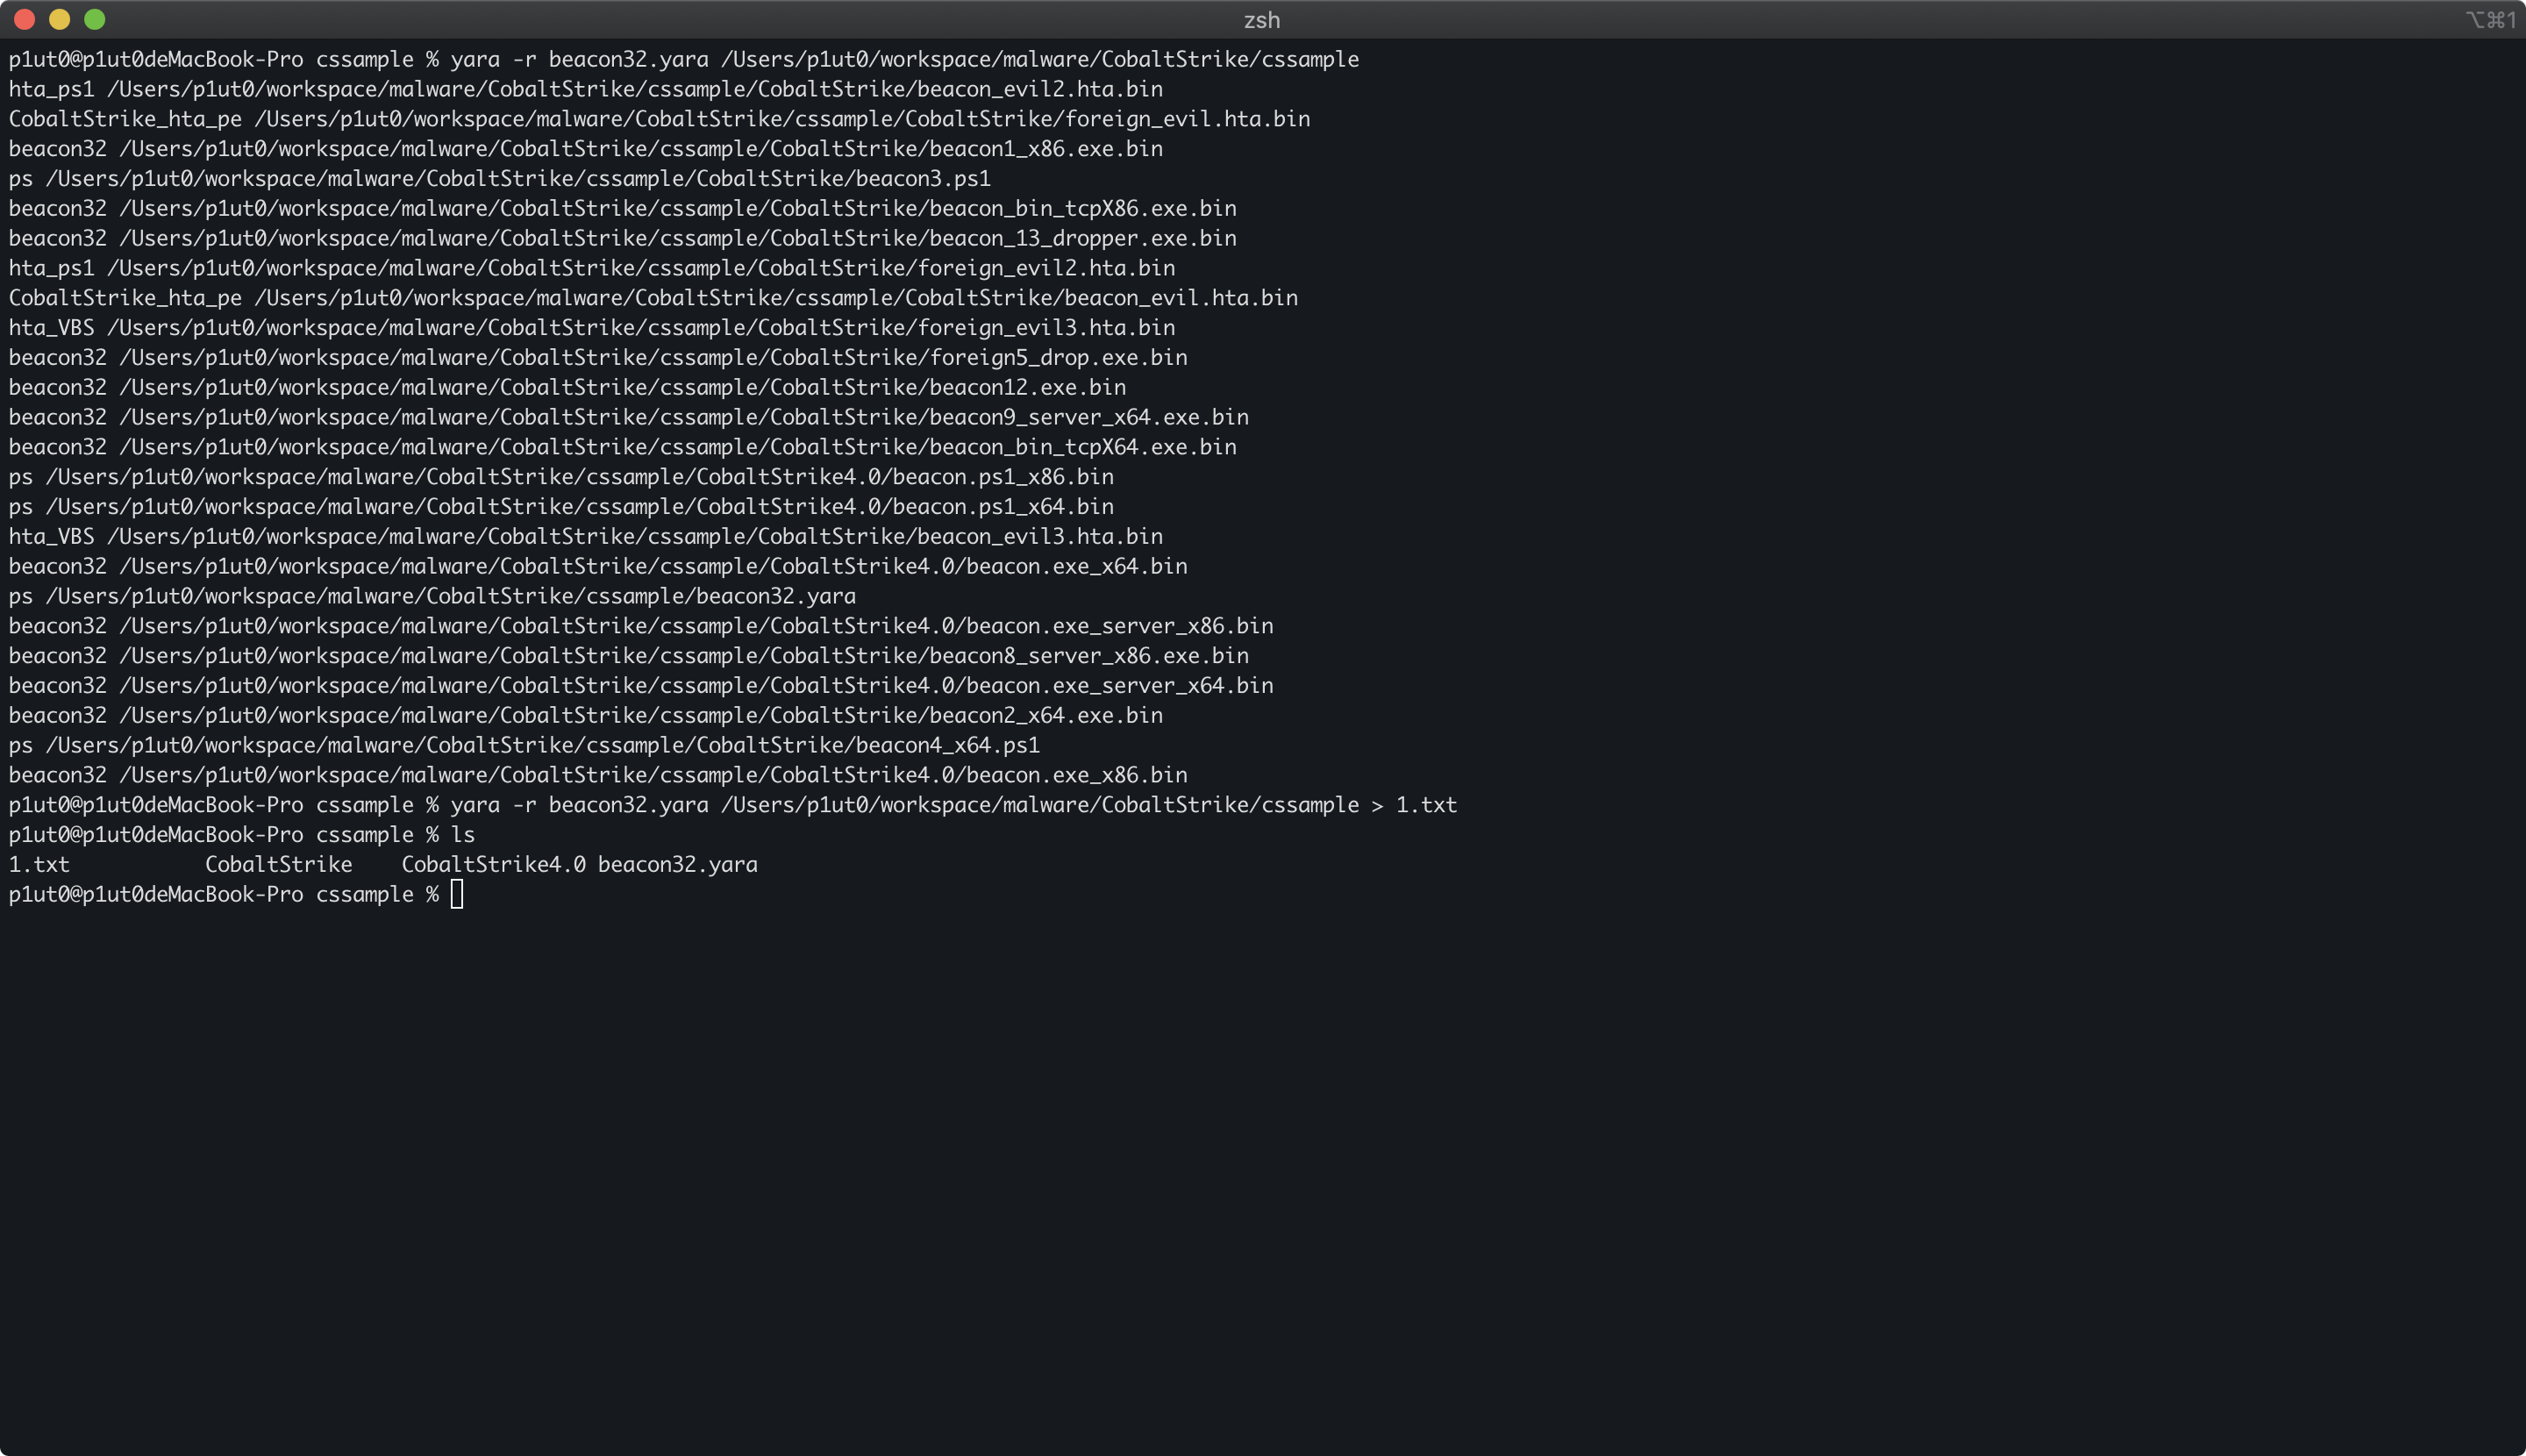The width and height of the screenshot is (2526, 1456).
Task: Click the foreign_evil3.hta.bin result line
Action: 592,328
